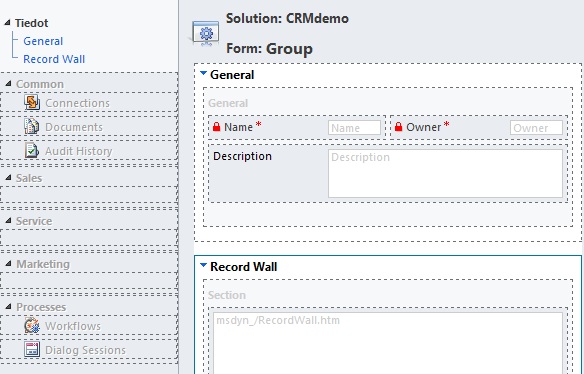The image size is (584, 374).
Task: Click the Common group heading
Action: (x=40, y=84)
